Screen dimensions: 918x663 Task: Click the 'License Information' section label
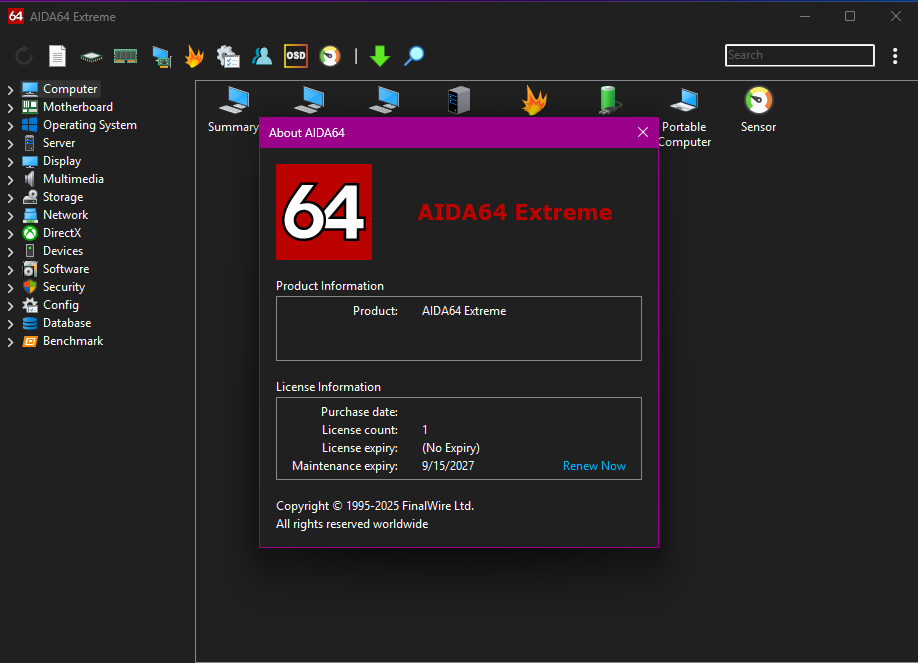(328, 387)
